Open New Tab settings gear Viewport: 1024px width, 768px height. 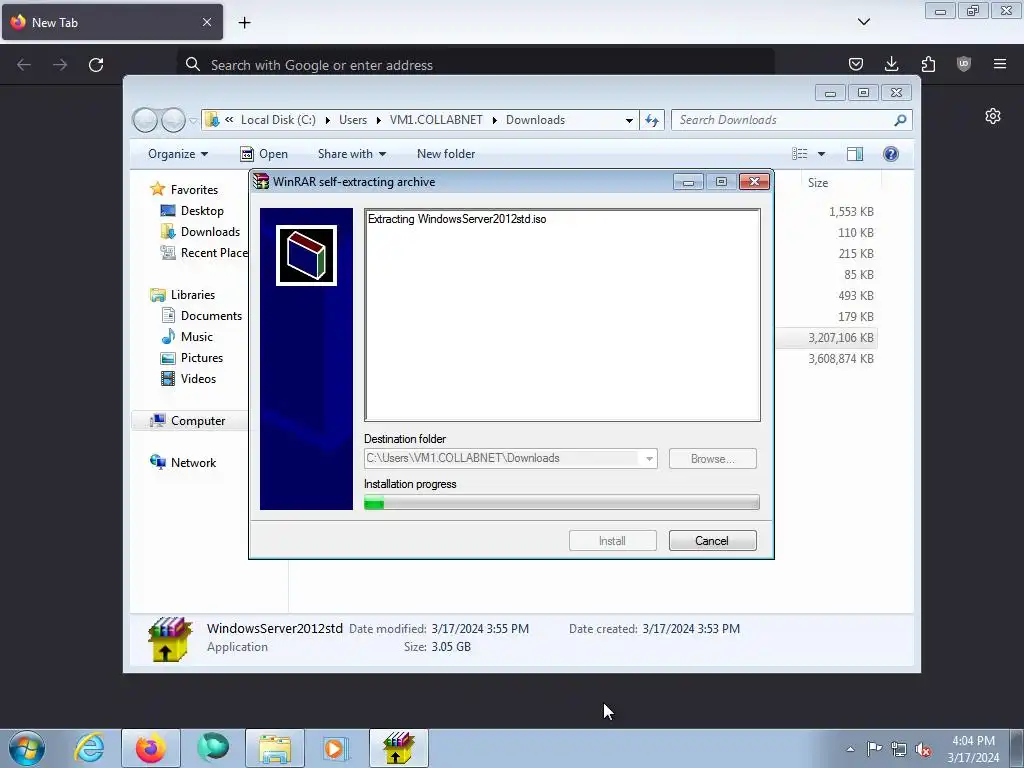(993, 116)
